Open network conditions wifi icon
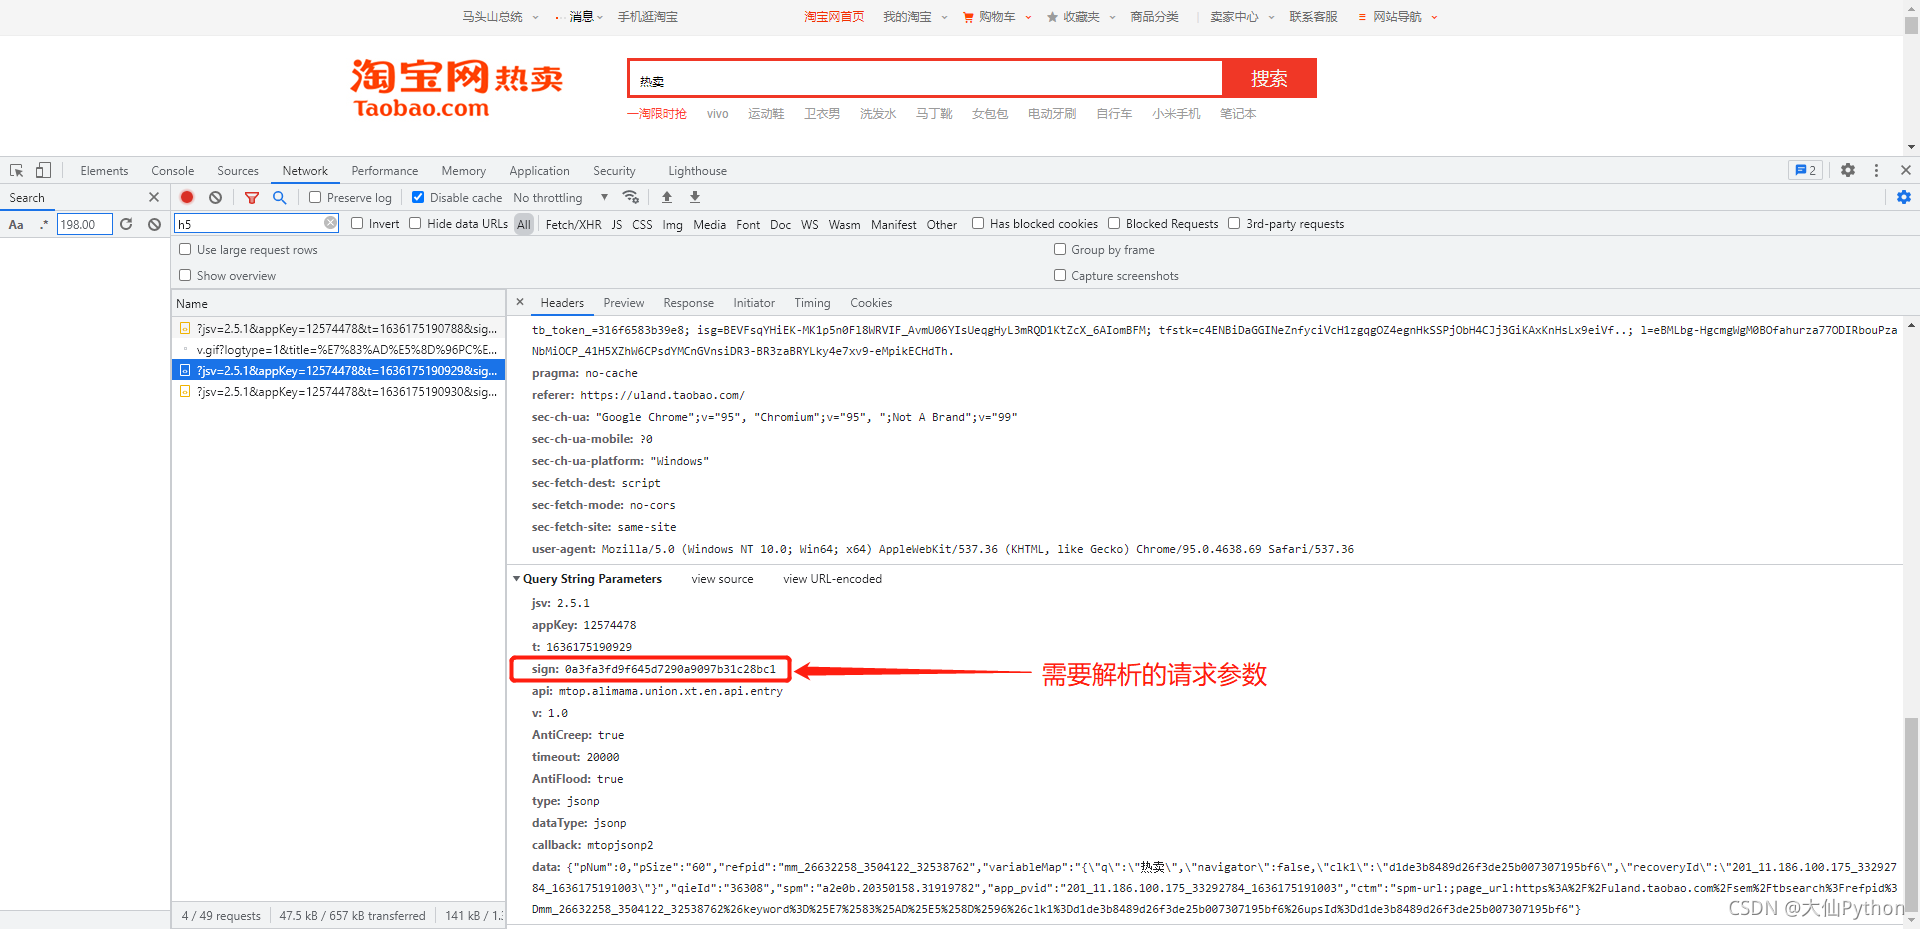The height and width of the screenshot is (929, 1920). pyautogui.click(x=630, y=197)
